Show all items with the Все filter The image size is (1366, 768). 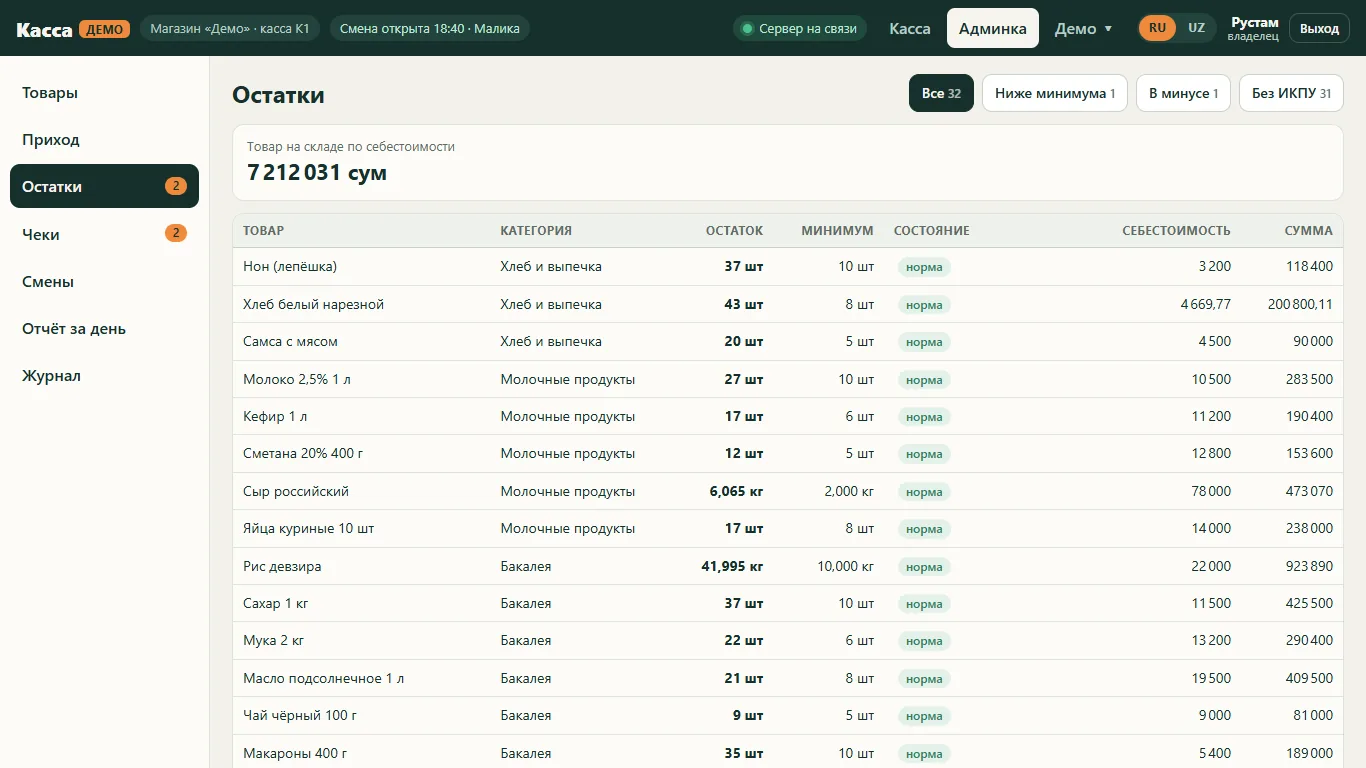(x=941, y=93)
